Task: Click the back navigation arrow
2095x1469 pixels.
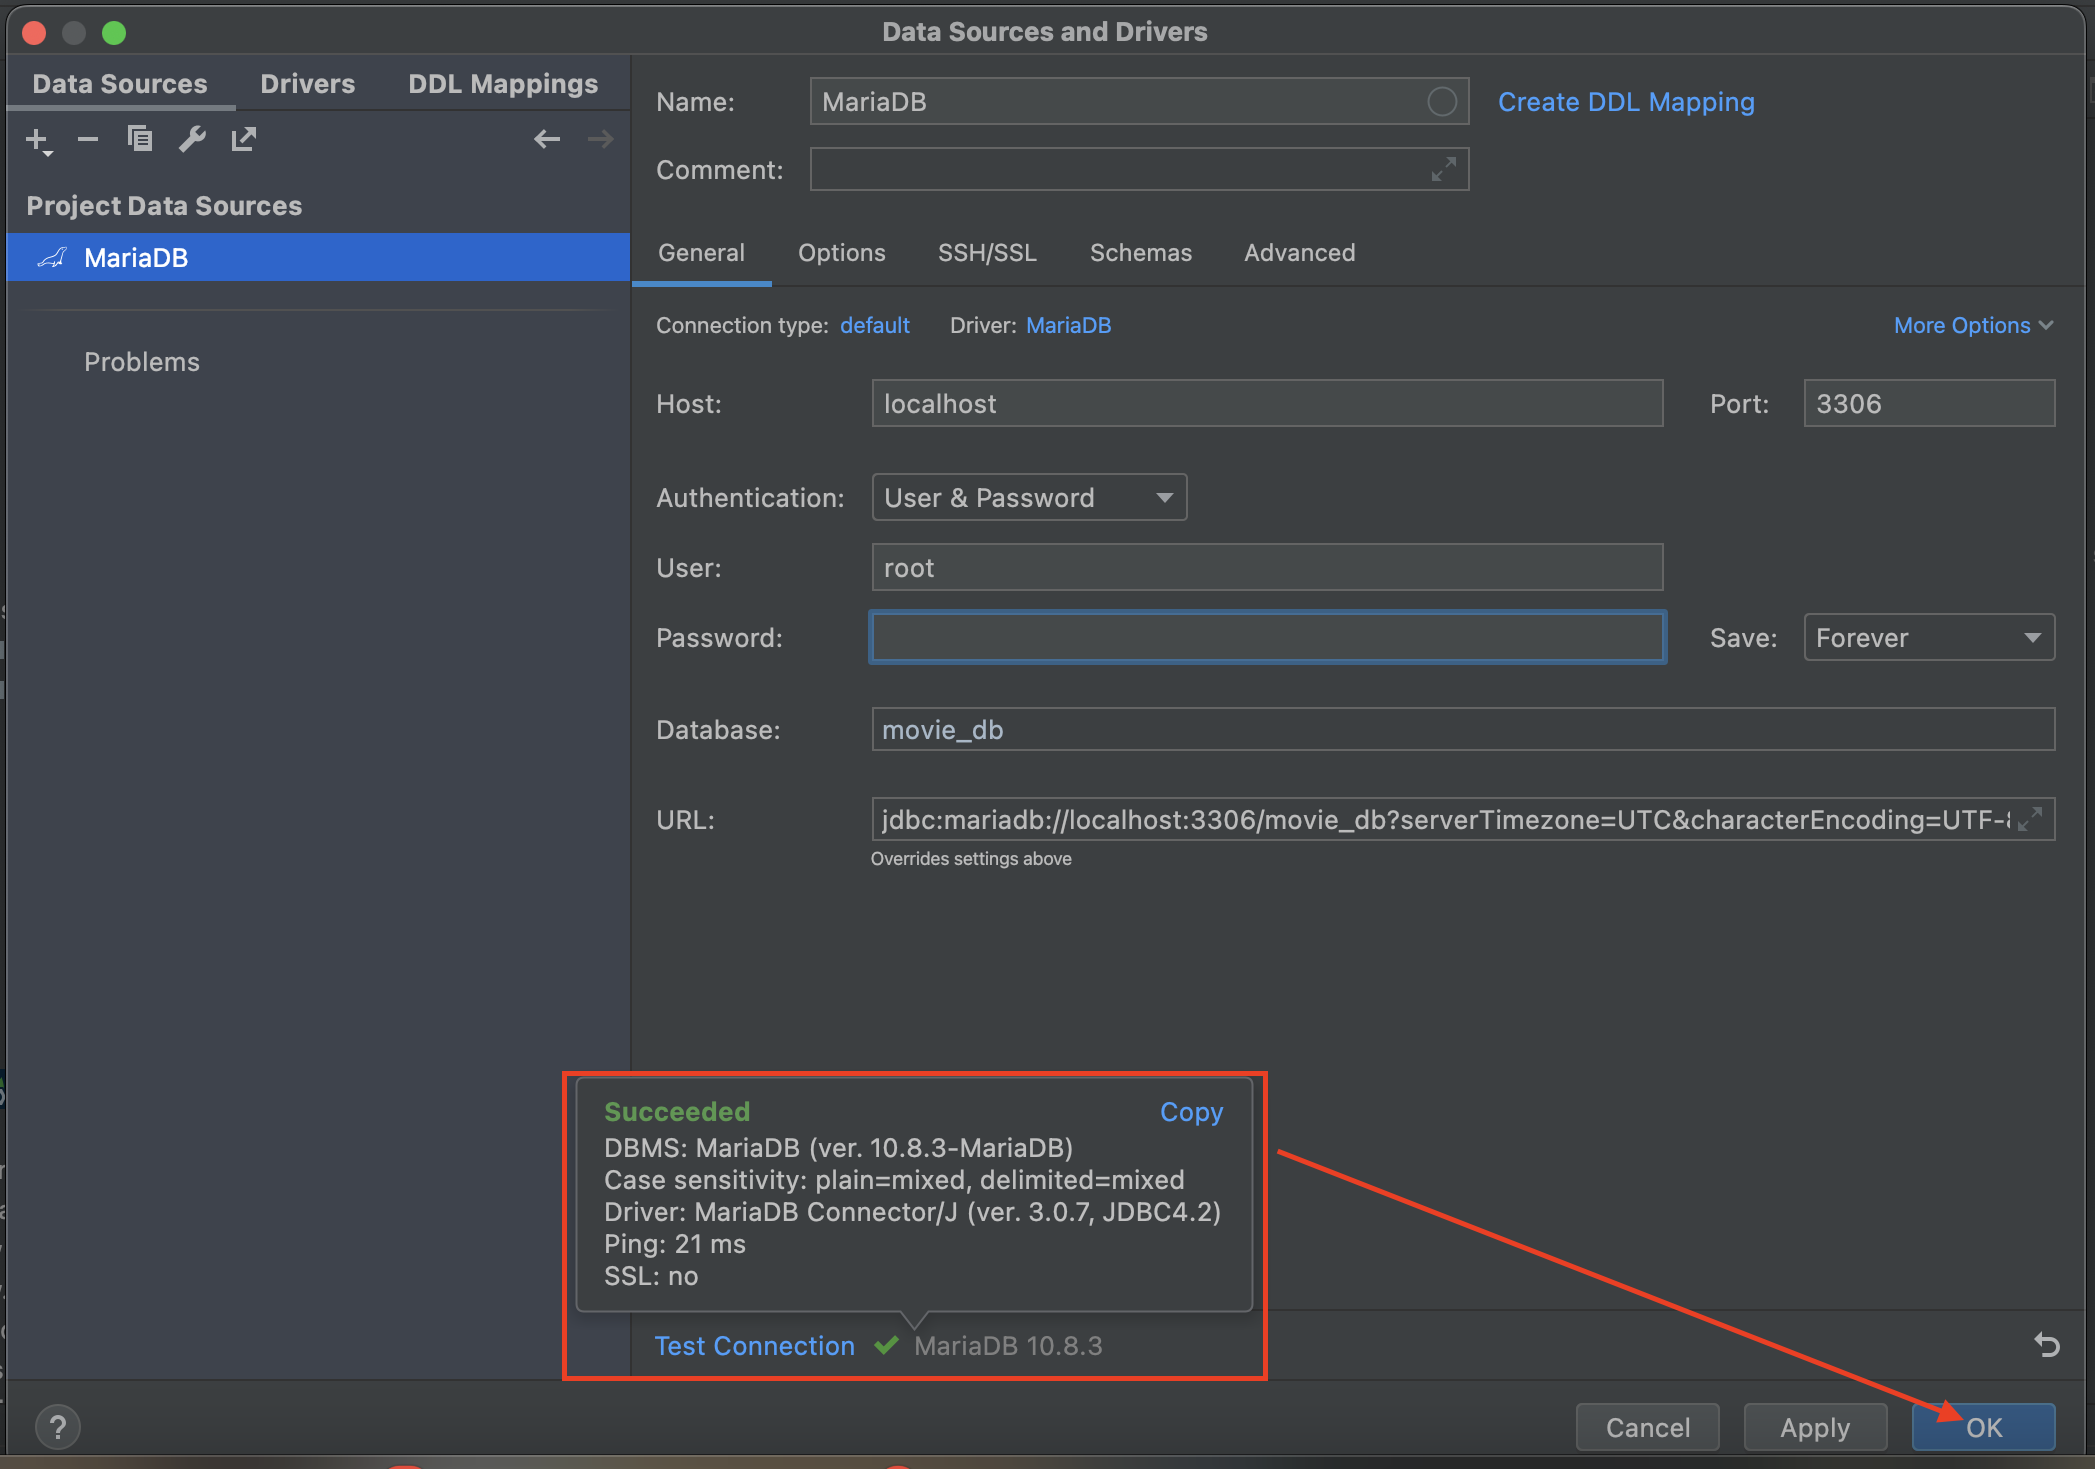Action: [x=547, y=139]
